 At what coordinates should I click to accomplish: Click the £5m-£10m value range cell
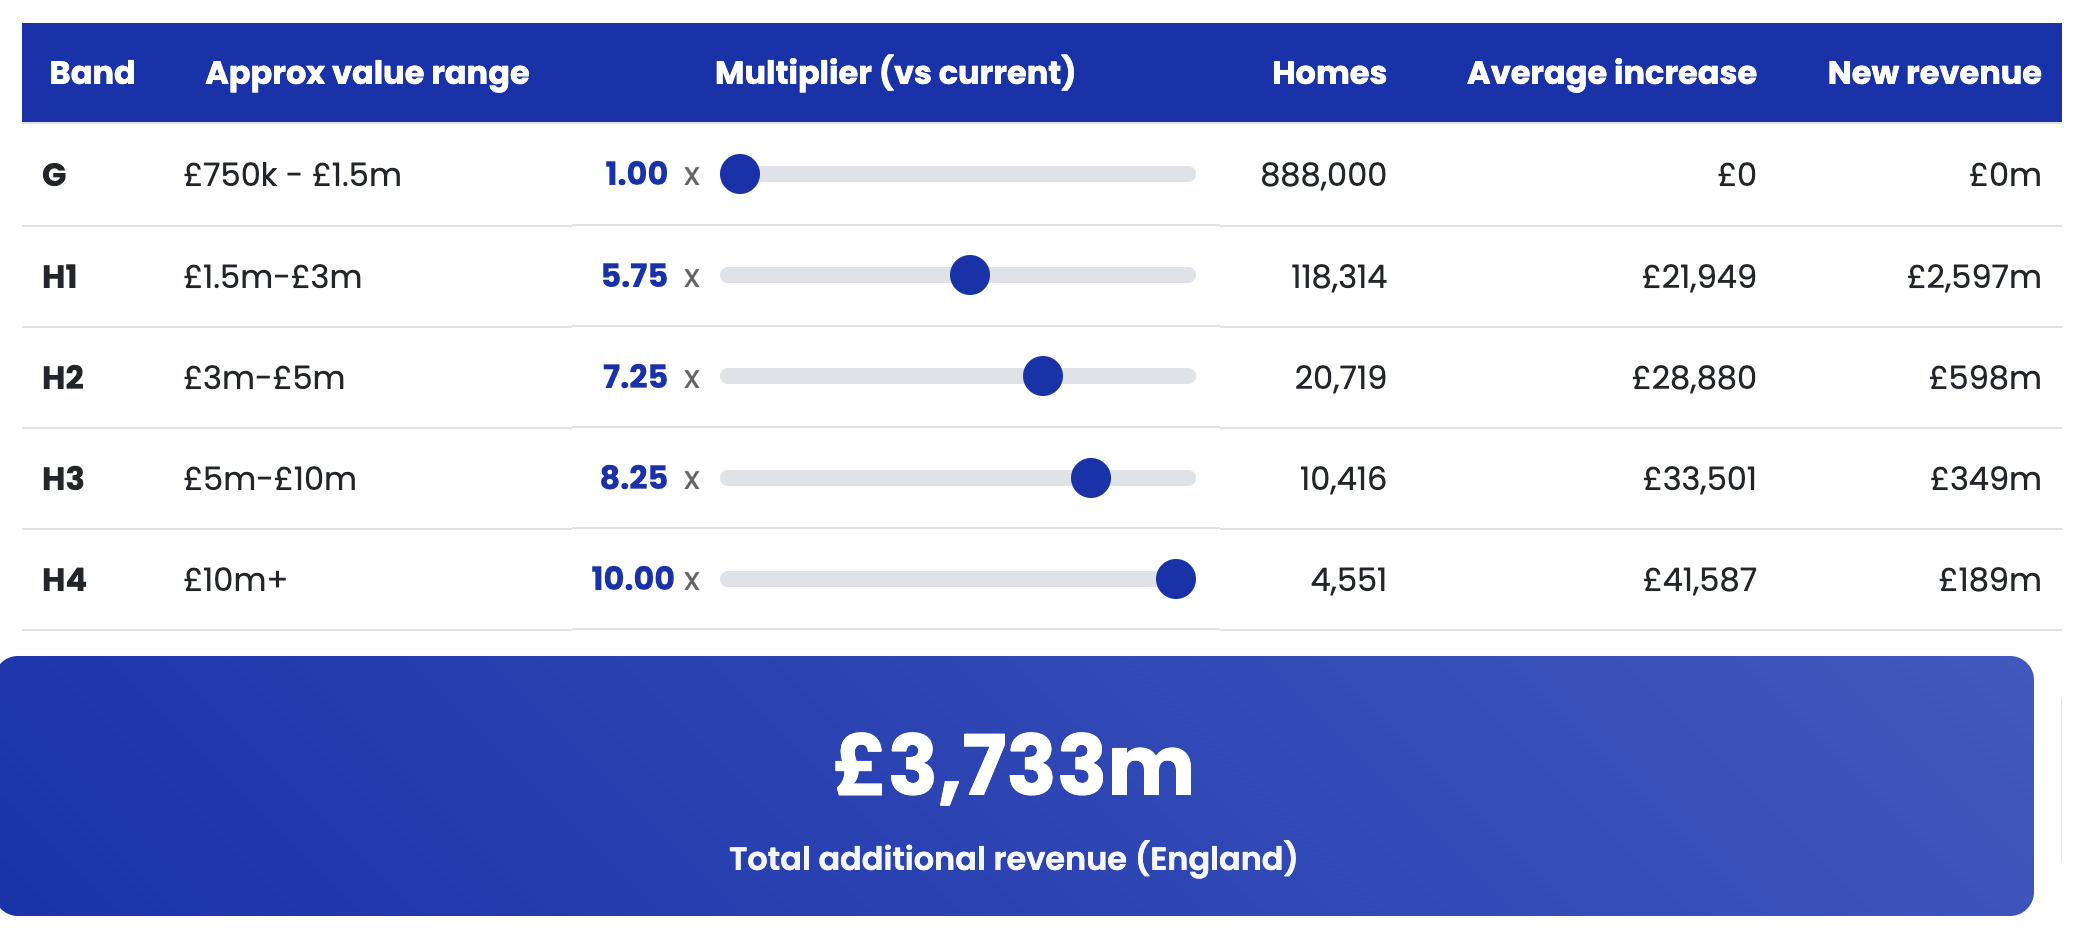[270, 479]
